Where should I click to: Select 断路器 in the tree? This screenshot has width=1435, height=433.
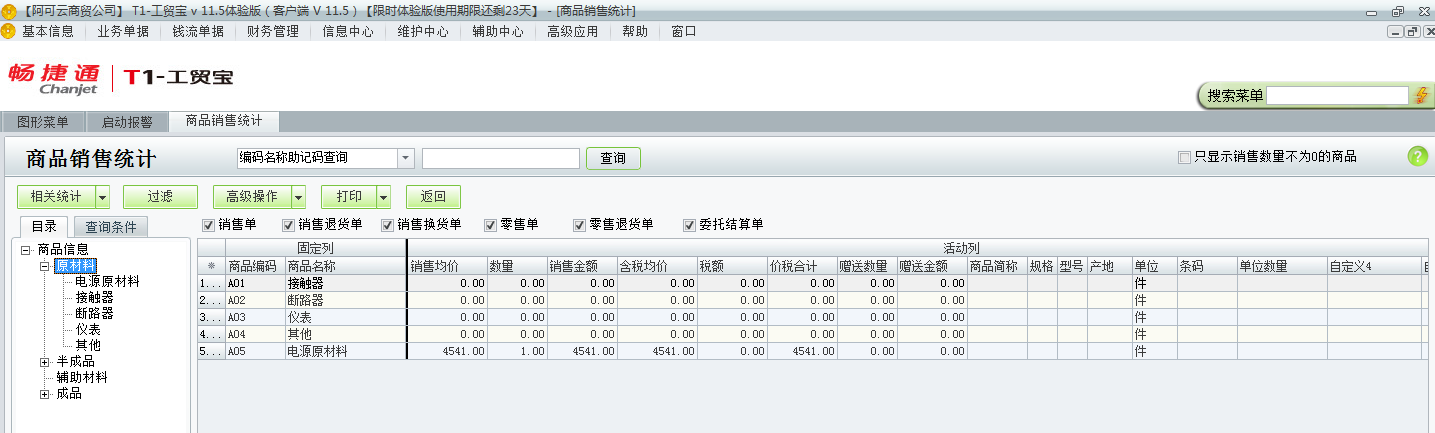click(94, 313)
